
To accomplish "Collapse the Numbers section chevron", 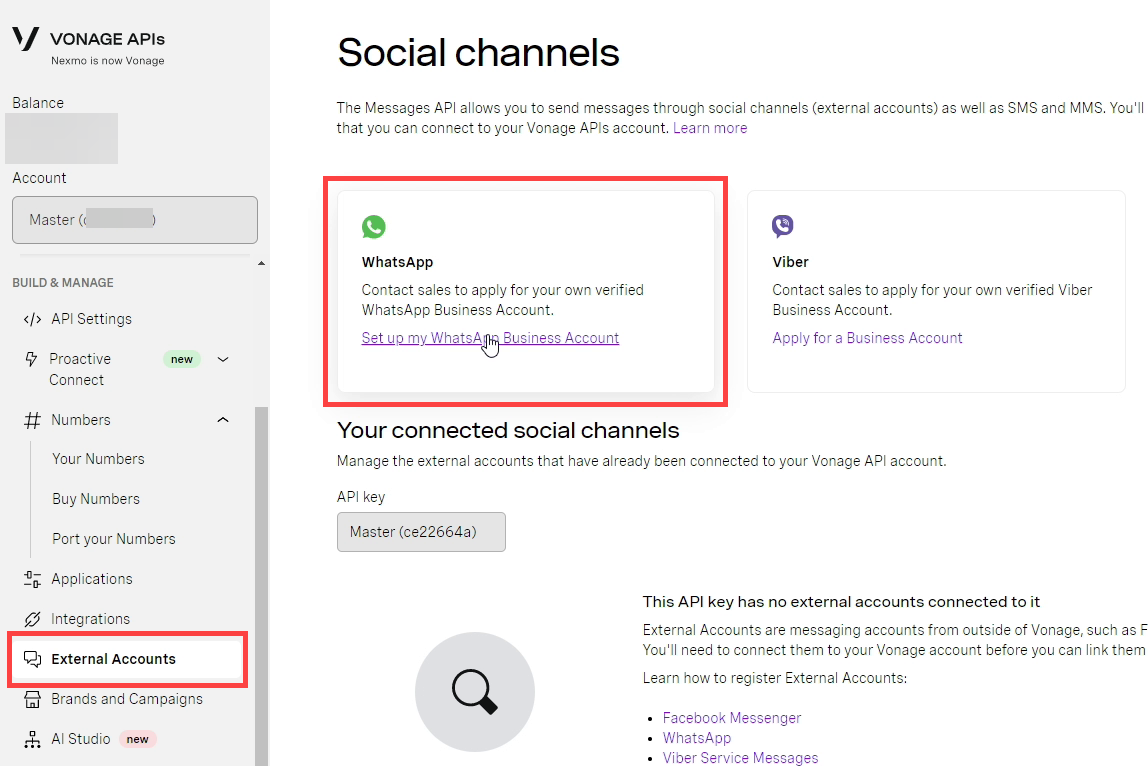I will pyautogui.click(x=223, y=420).
